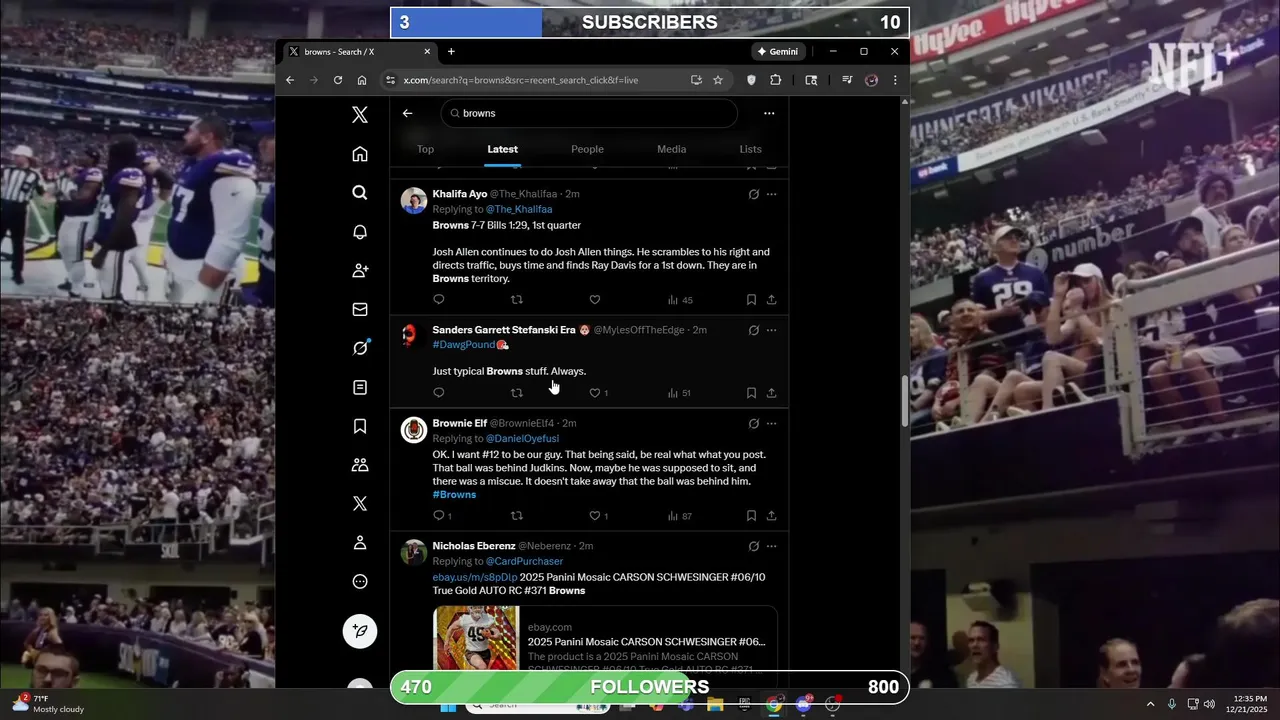Share the Sanders Garrett Stefanski Era post
This screenshot has width=1280, height=720.
point(771,393)
